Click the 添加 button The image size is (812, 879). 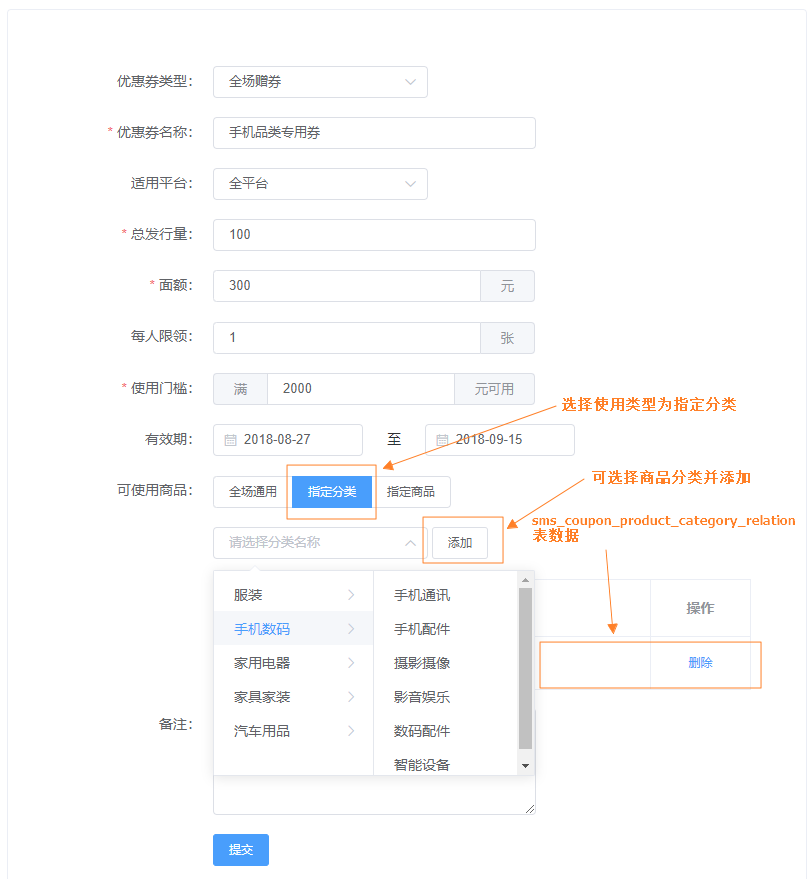coord(462,541)
